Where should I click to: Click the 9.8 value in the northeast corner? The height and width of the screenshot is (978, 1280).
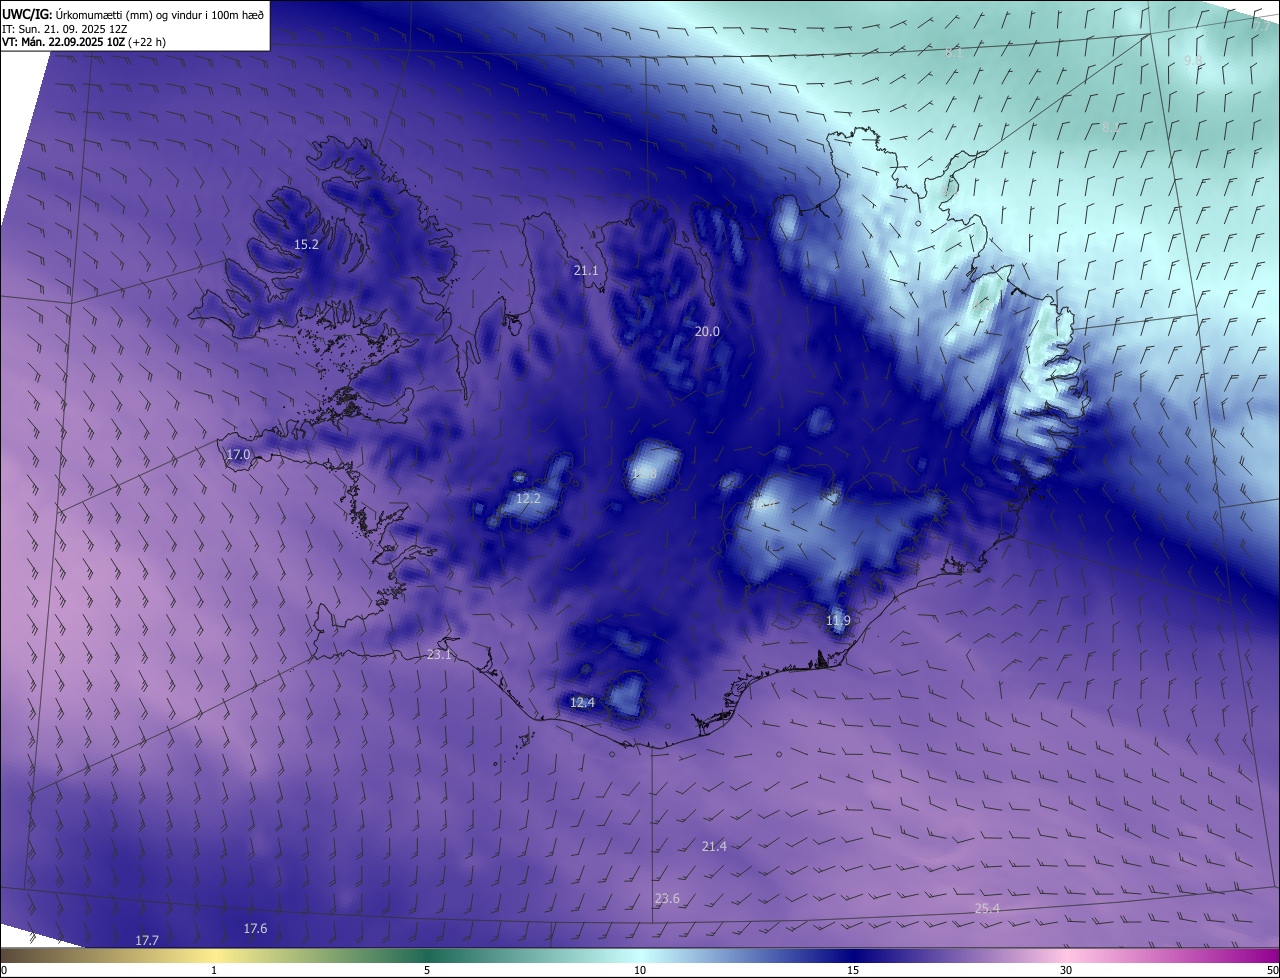click(1193, 61)
